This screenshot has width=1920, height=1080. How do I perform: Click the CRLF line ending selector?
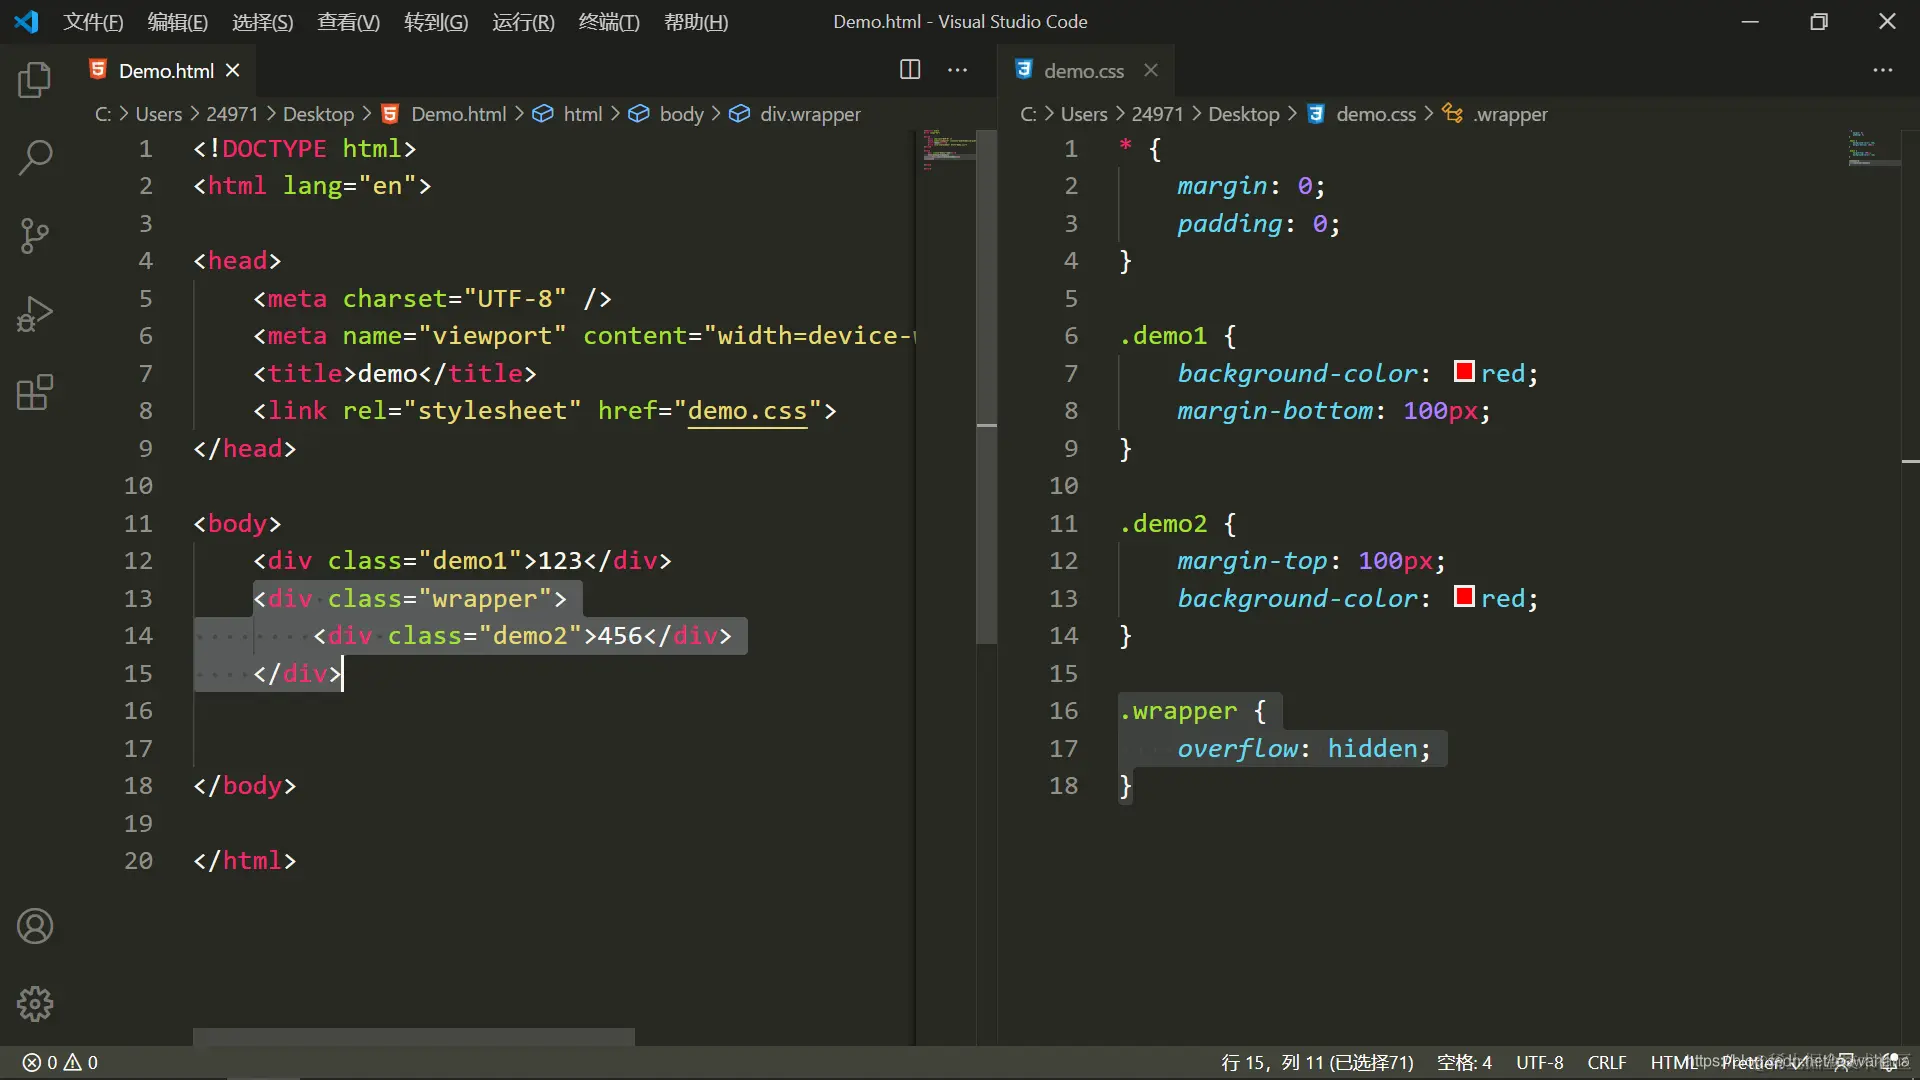1606,1062
